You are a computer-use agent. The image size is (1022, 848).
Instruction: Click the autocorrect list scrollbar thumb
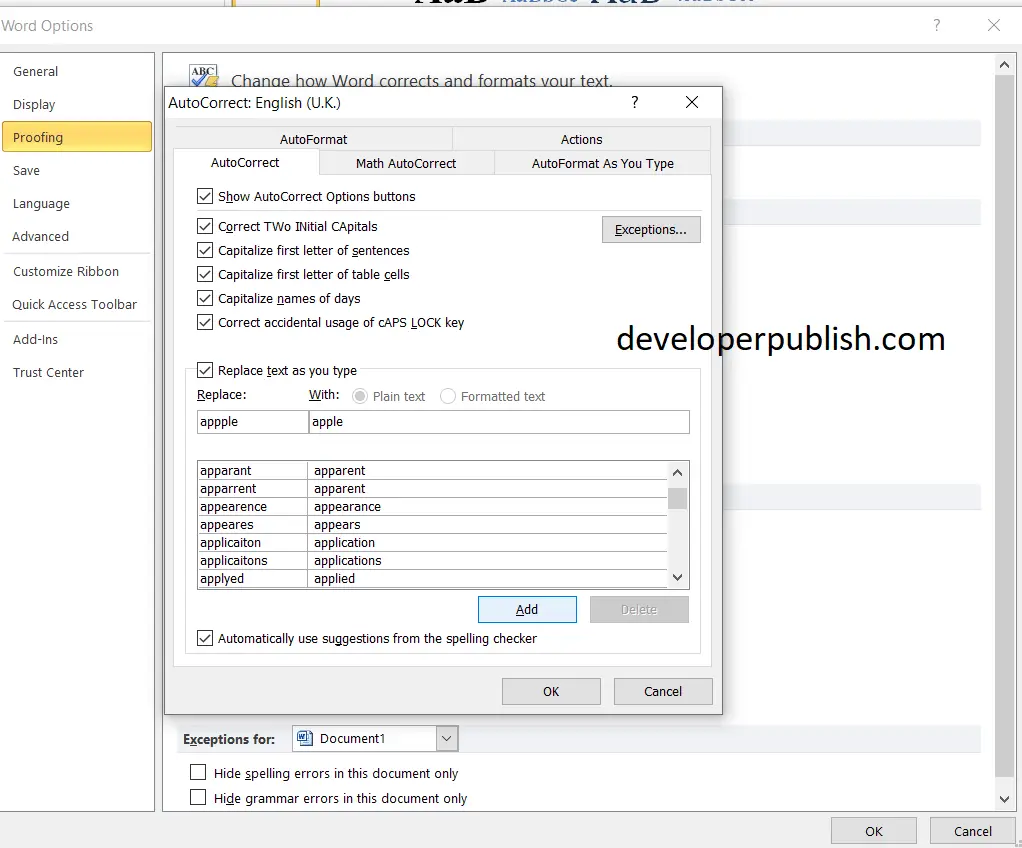pos(677,499)
